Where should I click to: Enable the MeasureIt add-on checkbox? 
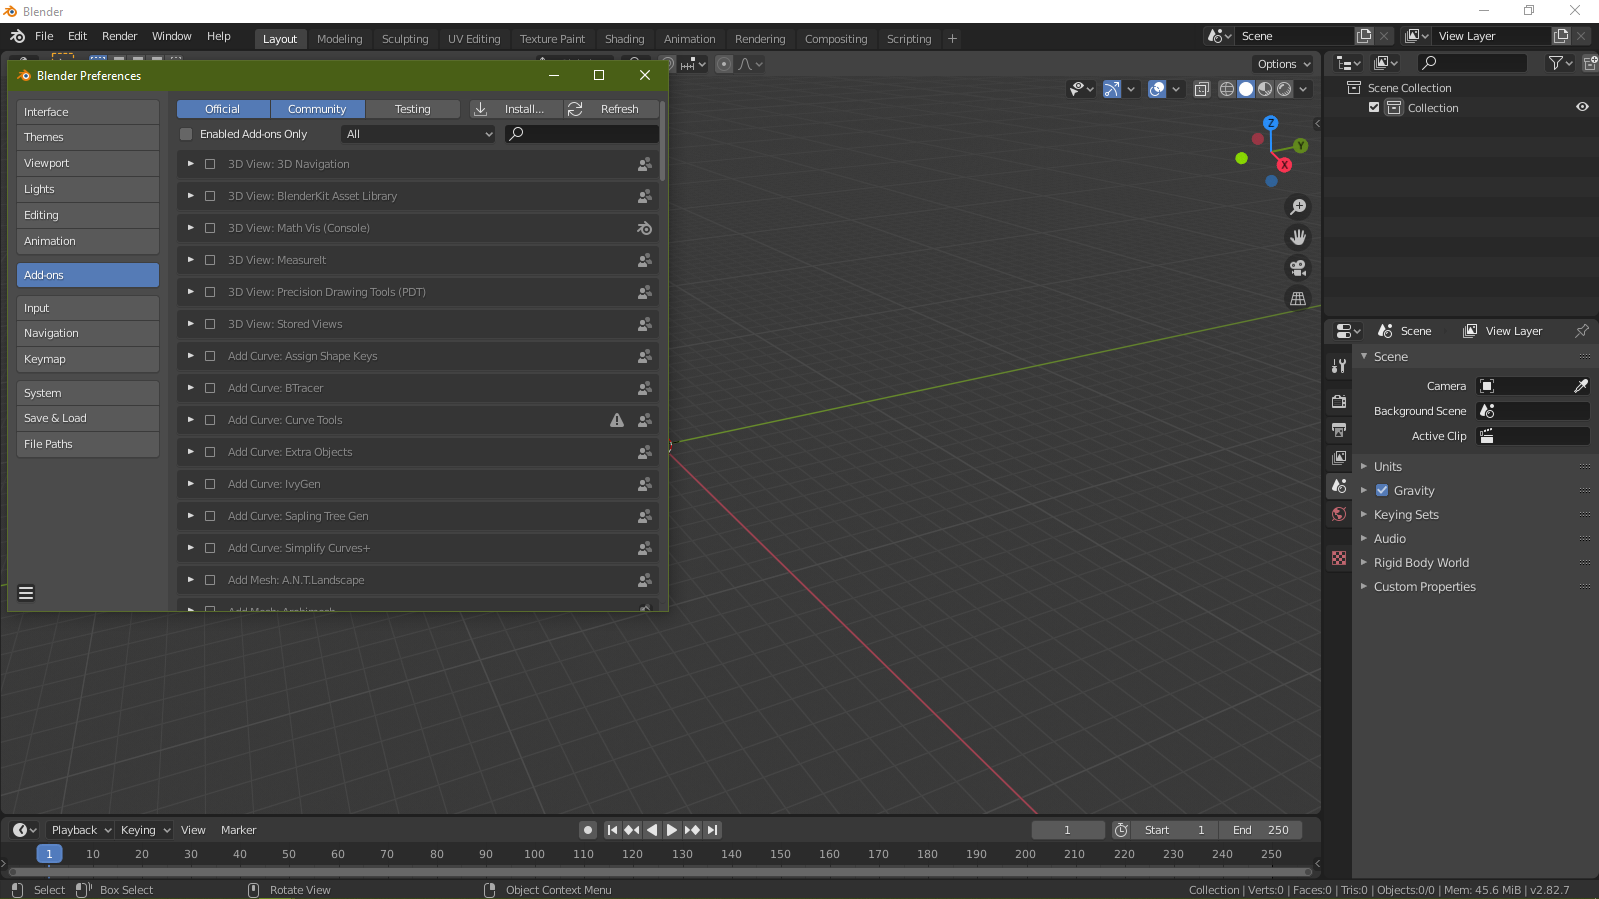coord(210,260)
